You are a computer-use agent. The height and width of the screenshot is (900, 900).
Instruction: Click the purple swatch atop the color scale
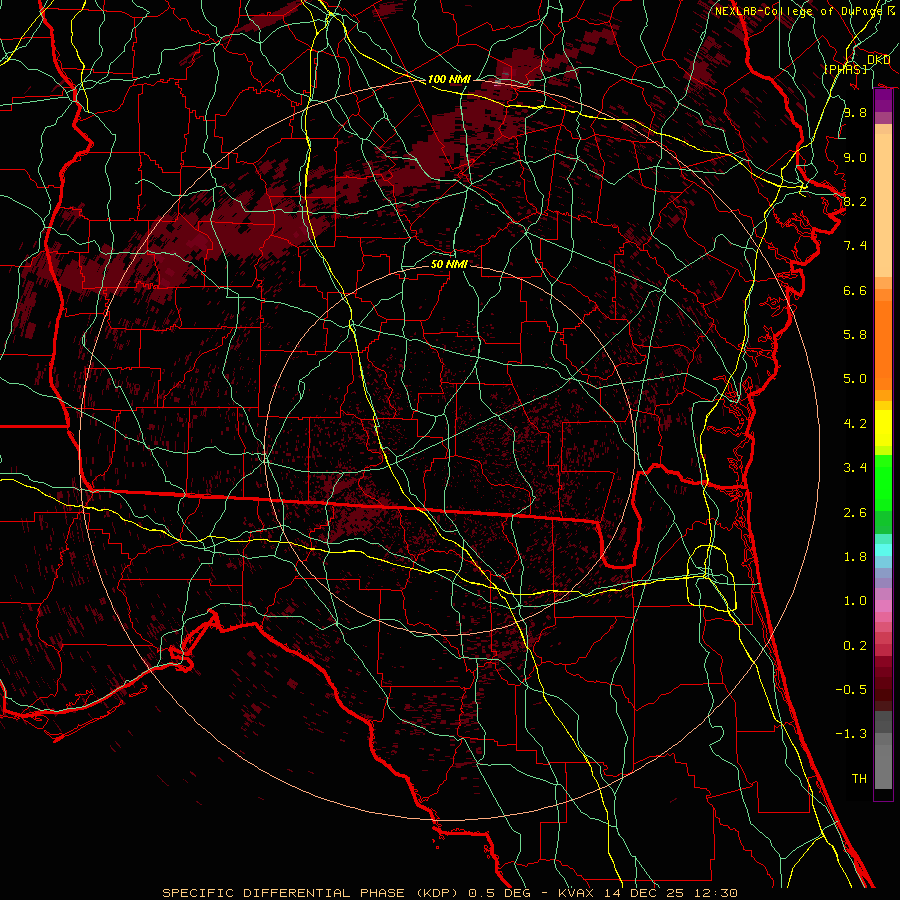tap(883, 100)
